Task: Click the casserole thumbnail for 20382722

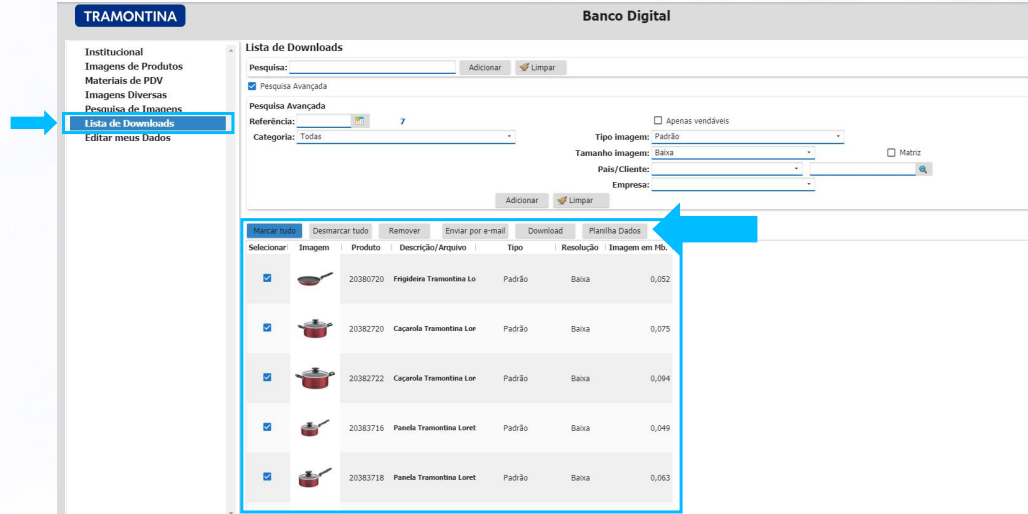Action: (x=315, y=378)
